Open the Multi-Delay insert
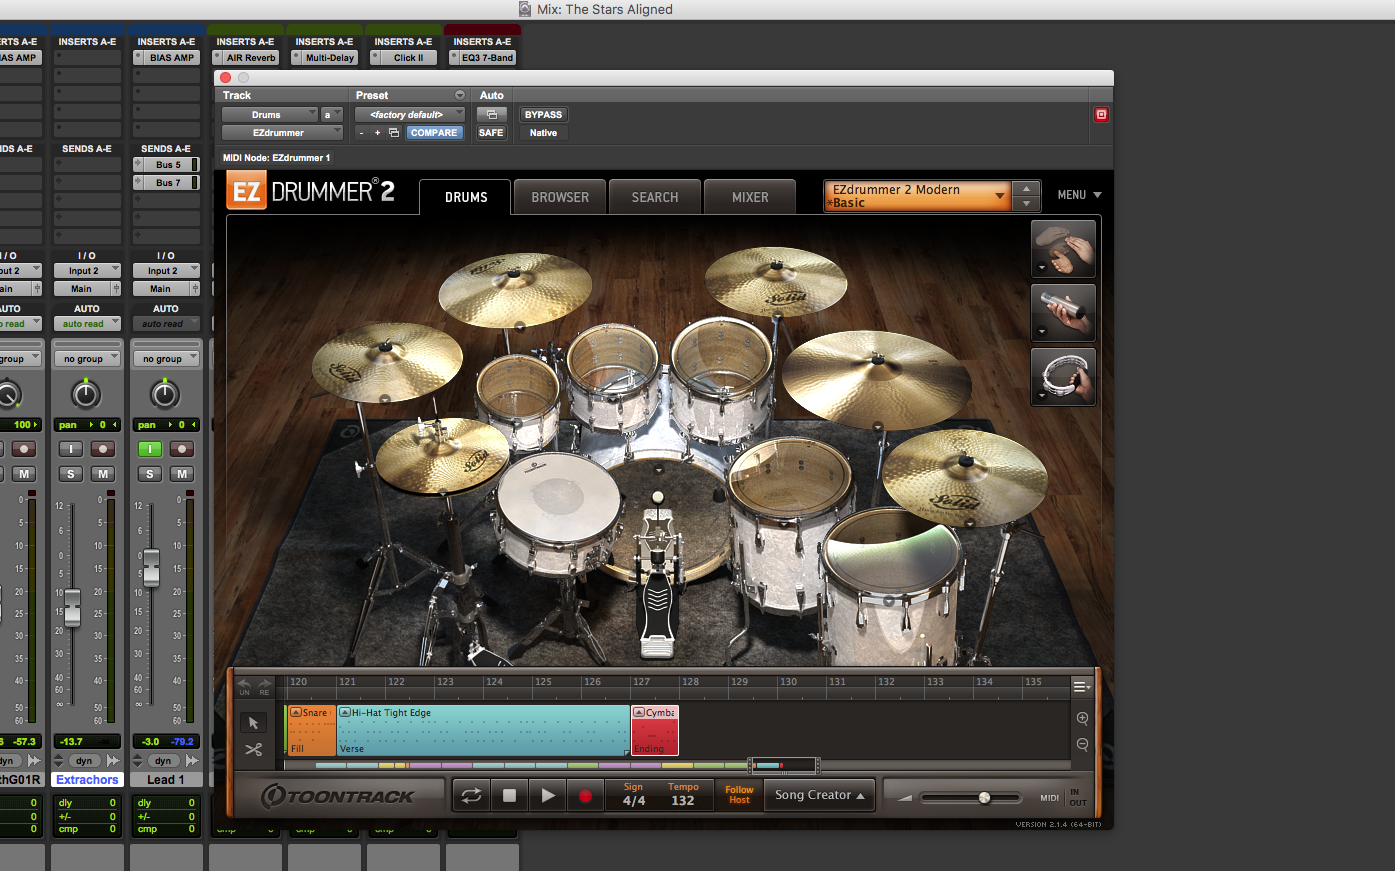1395x871 pixels. [324, 58]
